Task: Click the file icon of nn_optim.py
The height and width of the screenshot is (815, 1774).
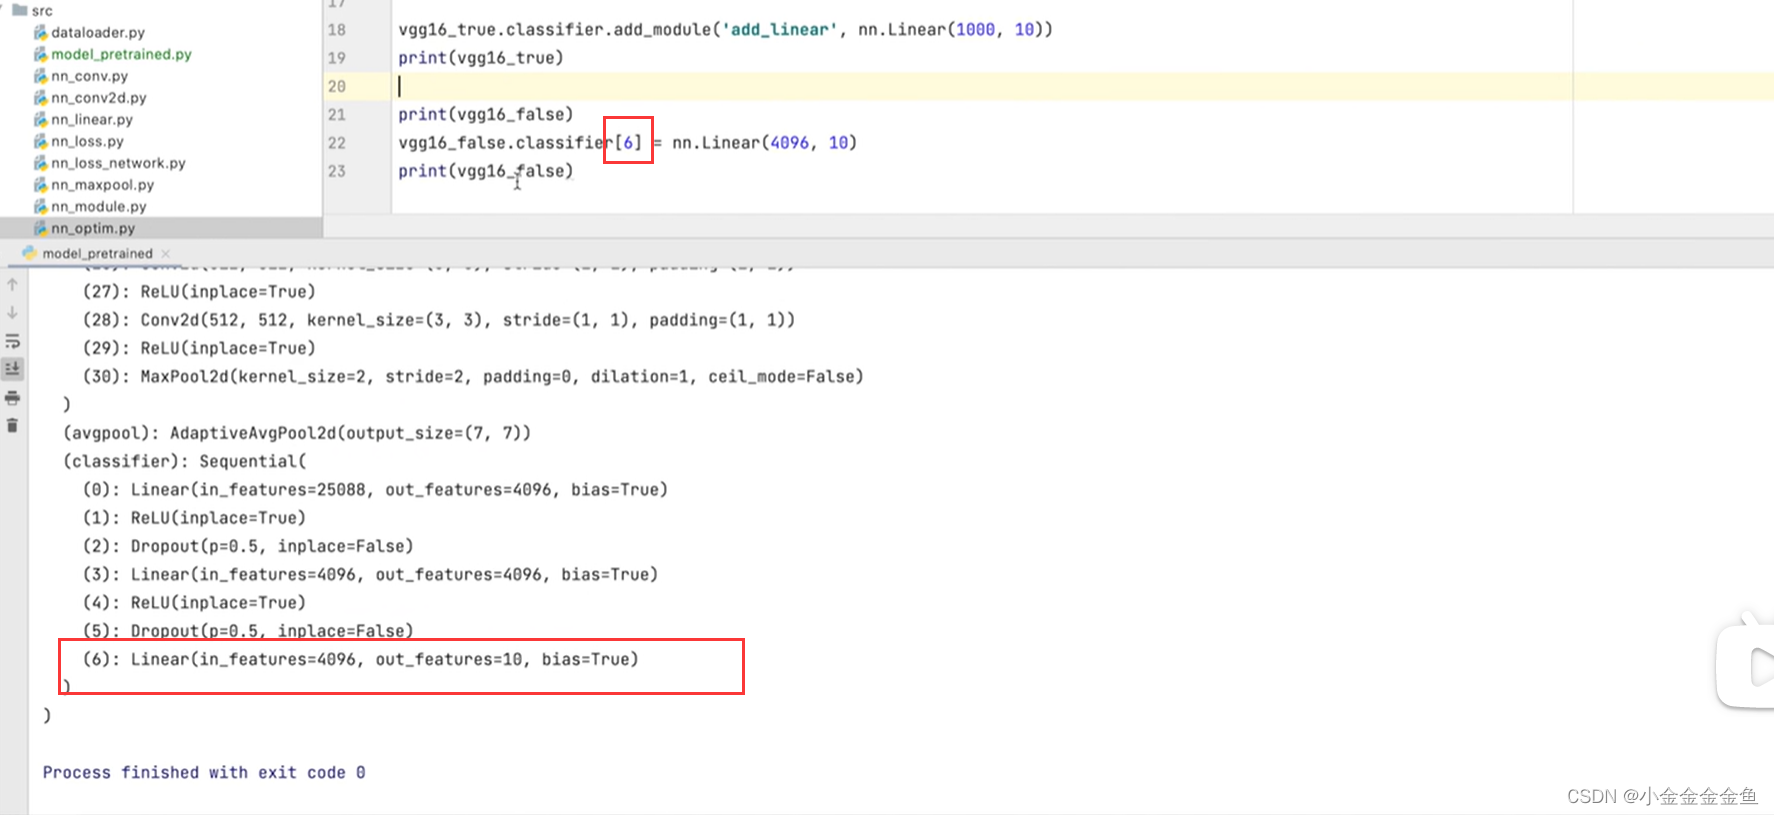Action: [40, 229]
